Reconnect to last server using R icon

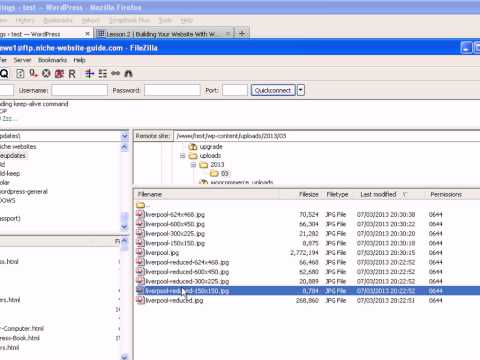(x=72, y=74)
